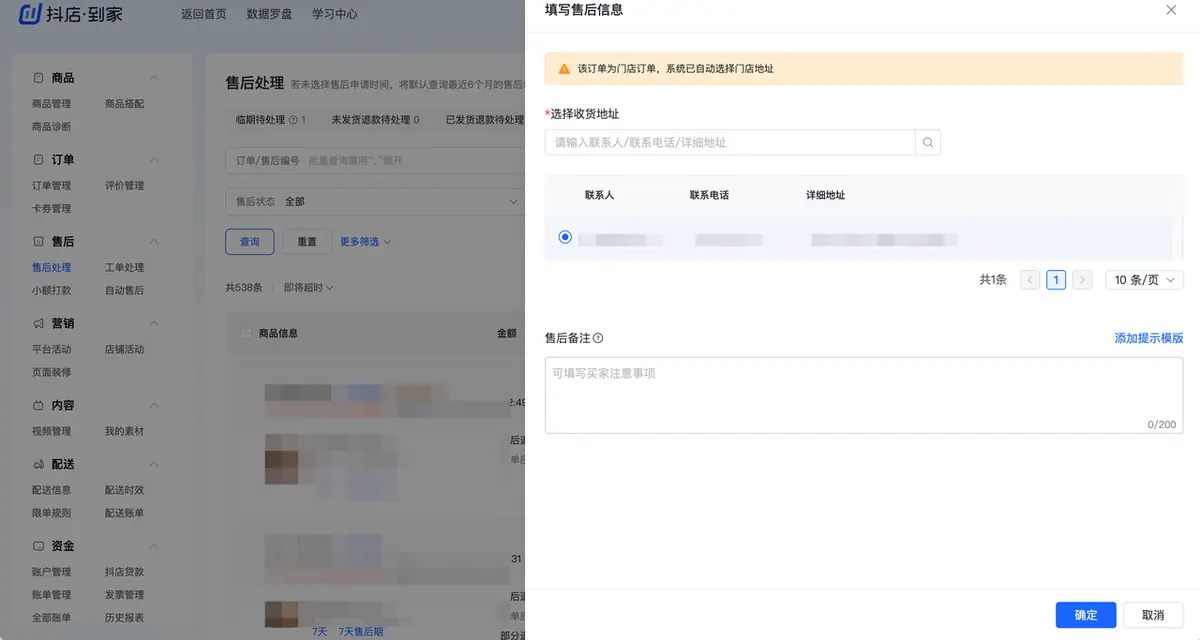Collapse the 售后 sidebar section chevron
Image resolution: width=1200 pixels, height=640 pixels.
tap(154, 242)
